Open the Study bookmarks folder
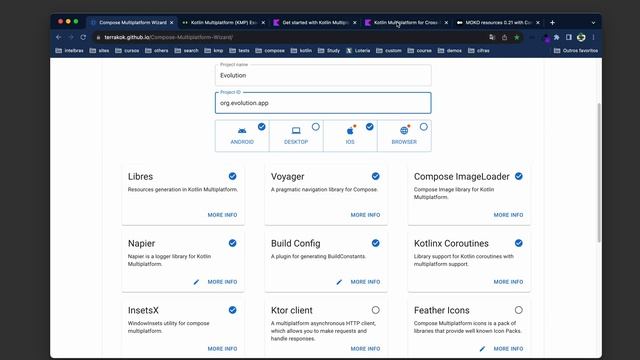Screen dimensions: 640x360 329,51
